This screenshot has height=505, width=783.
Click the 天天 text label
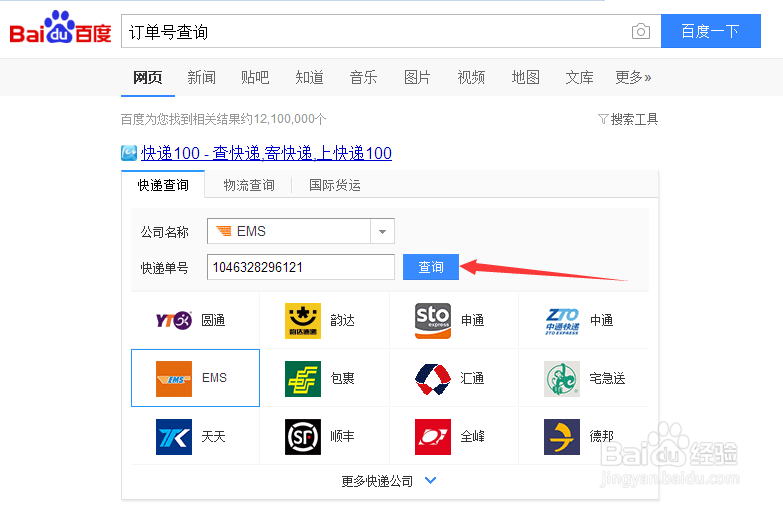point(213,436)
